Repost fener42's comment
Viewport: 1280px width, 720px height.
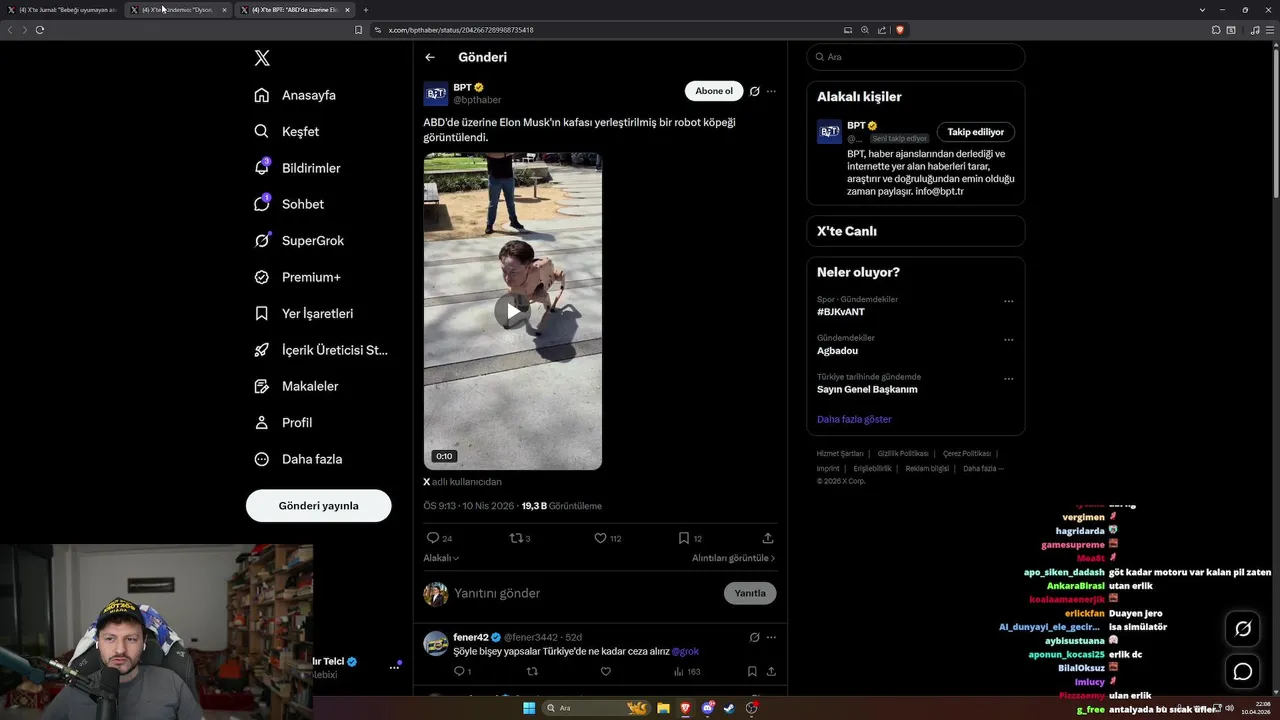pos(532,671)
